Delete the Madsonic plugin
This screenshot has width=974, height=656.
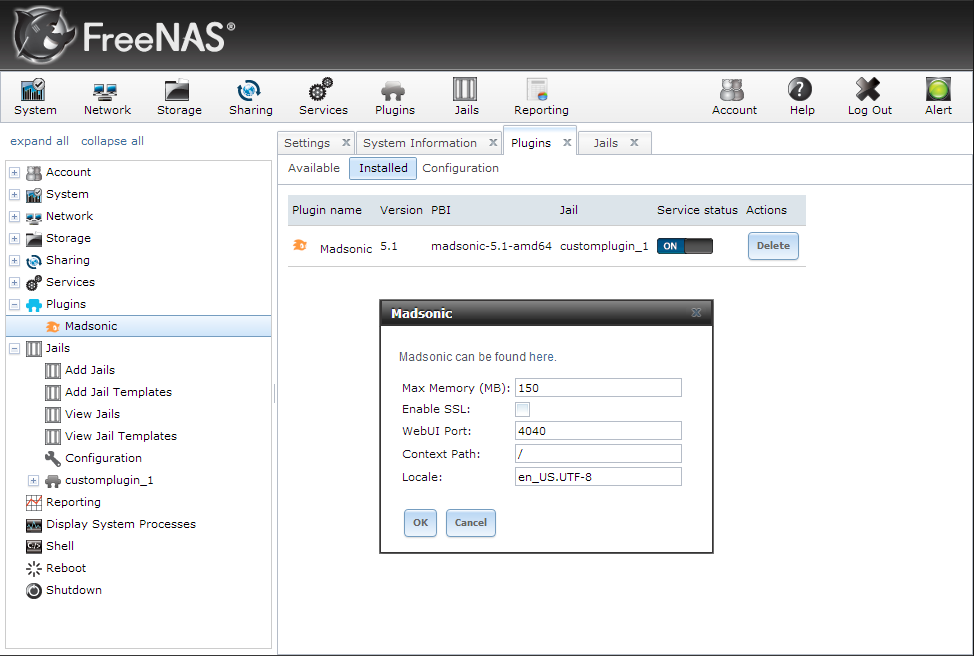point(772,246)
